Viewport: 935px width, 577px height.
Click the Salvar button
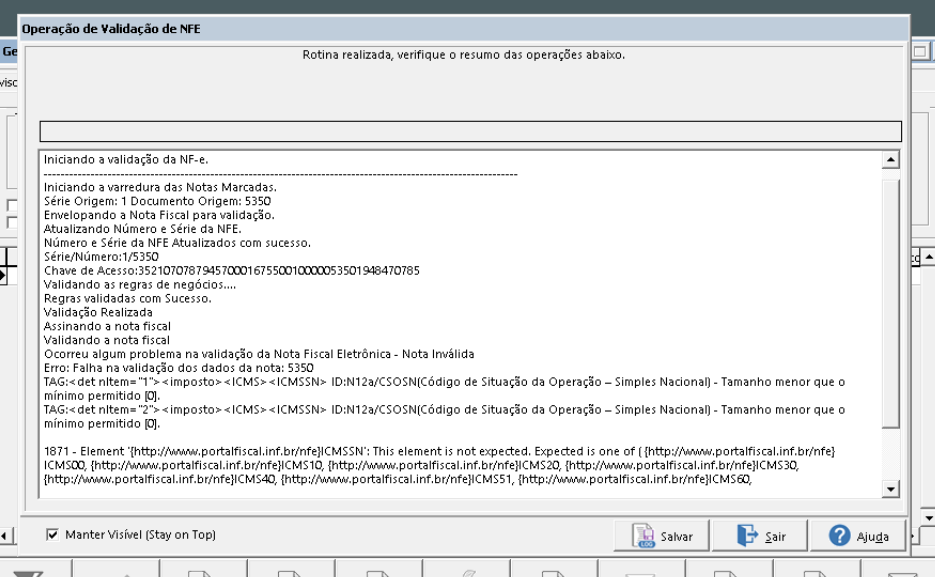(x=661, y=535)
